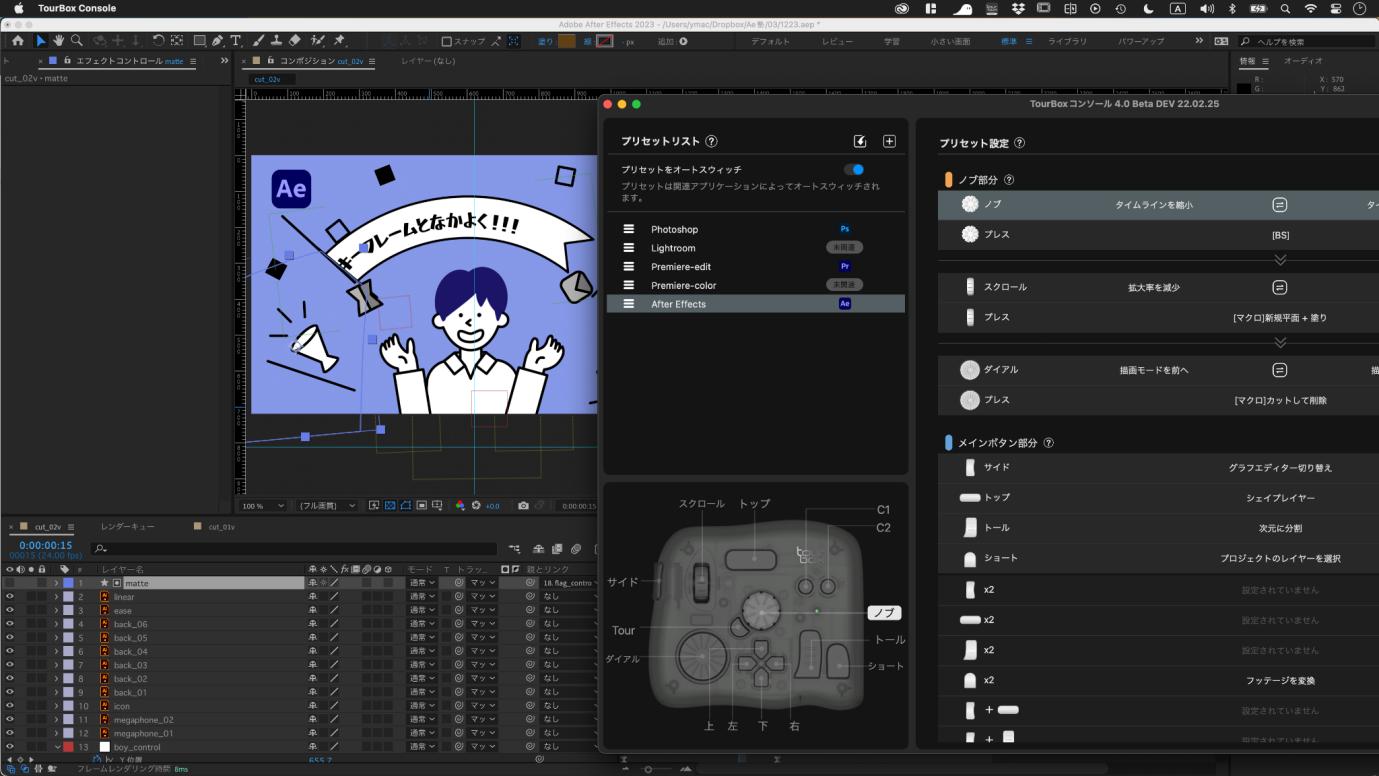The width and height of the screenshot is (1379, 776).
Task: Click the motion blur icon in timeline header
Action: 576,549
